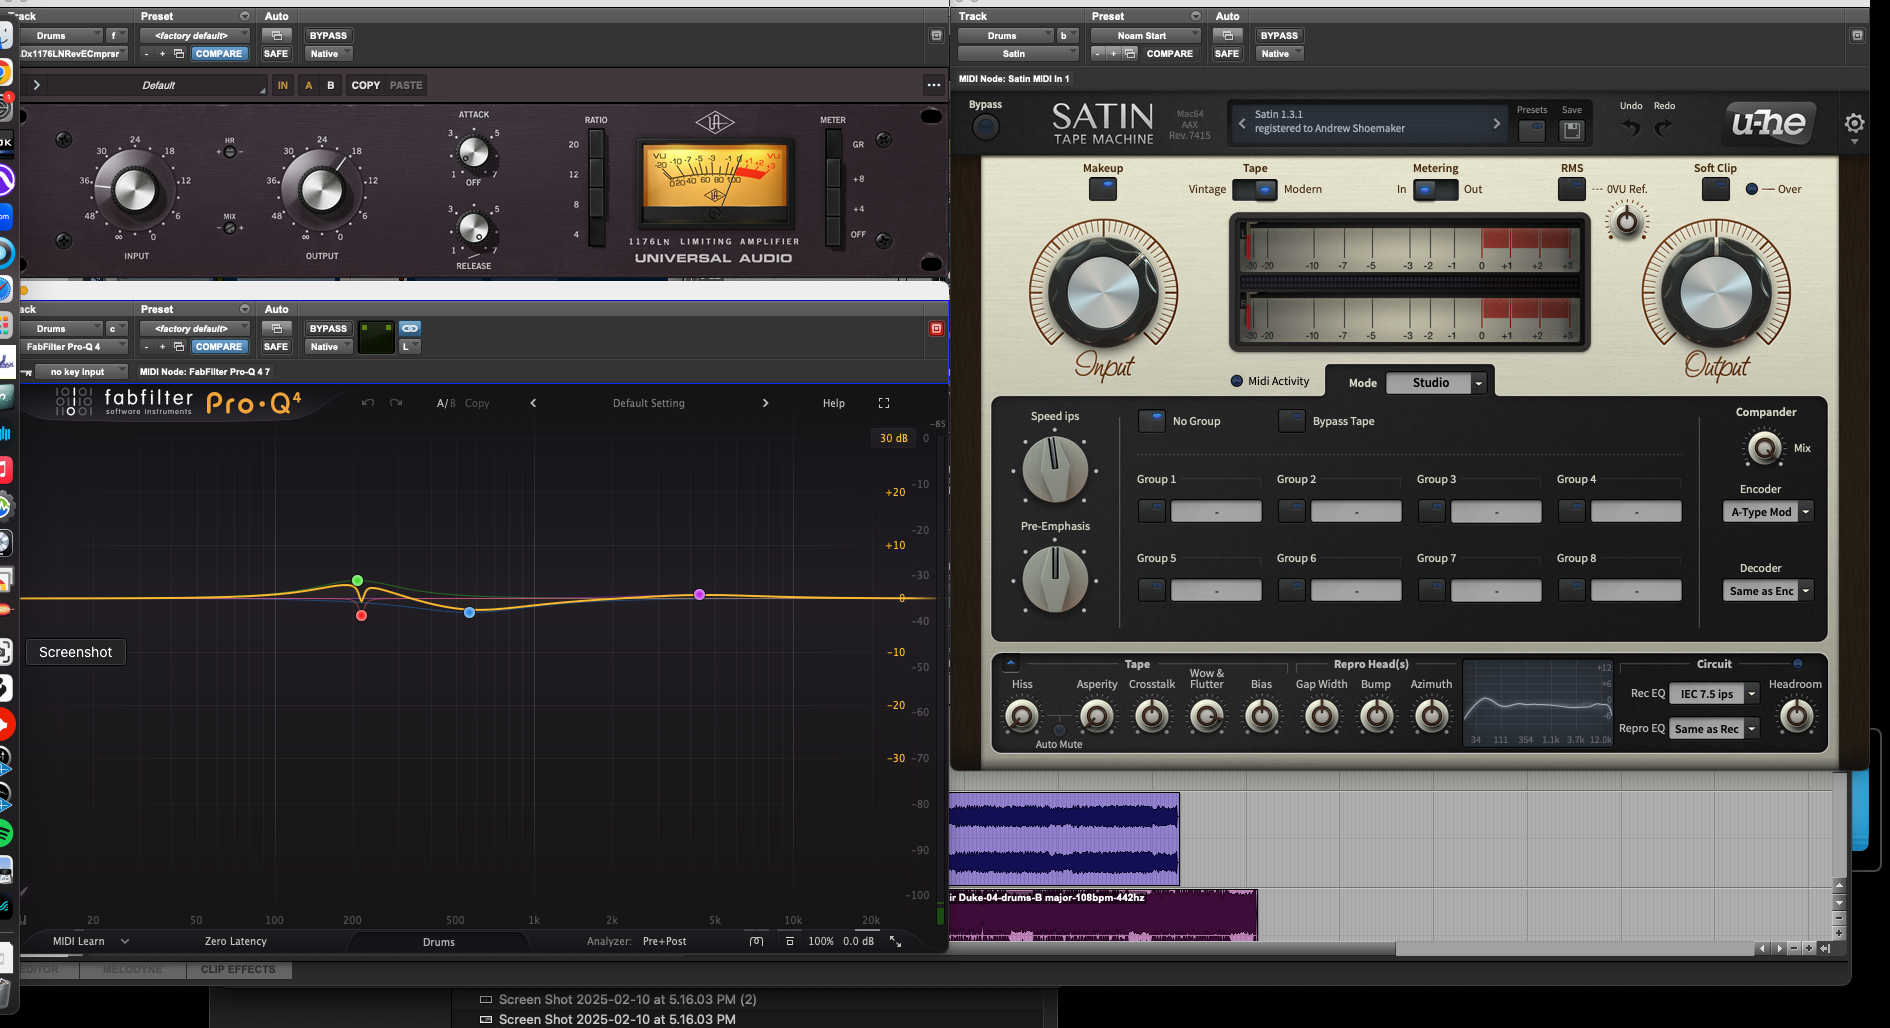This screenshot has width=1890, height=1028.
Task: Click the Satin Input knob
Action: coord(1103,293)
